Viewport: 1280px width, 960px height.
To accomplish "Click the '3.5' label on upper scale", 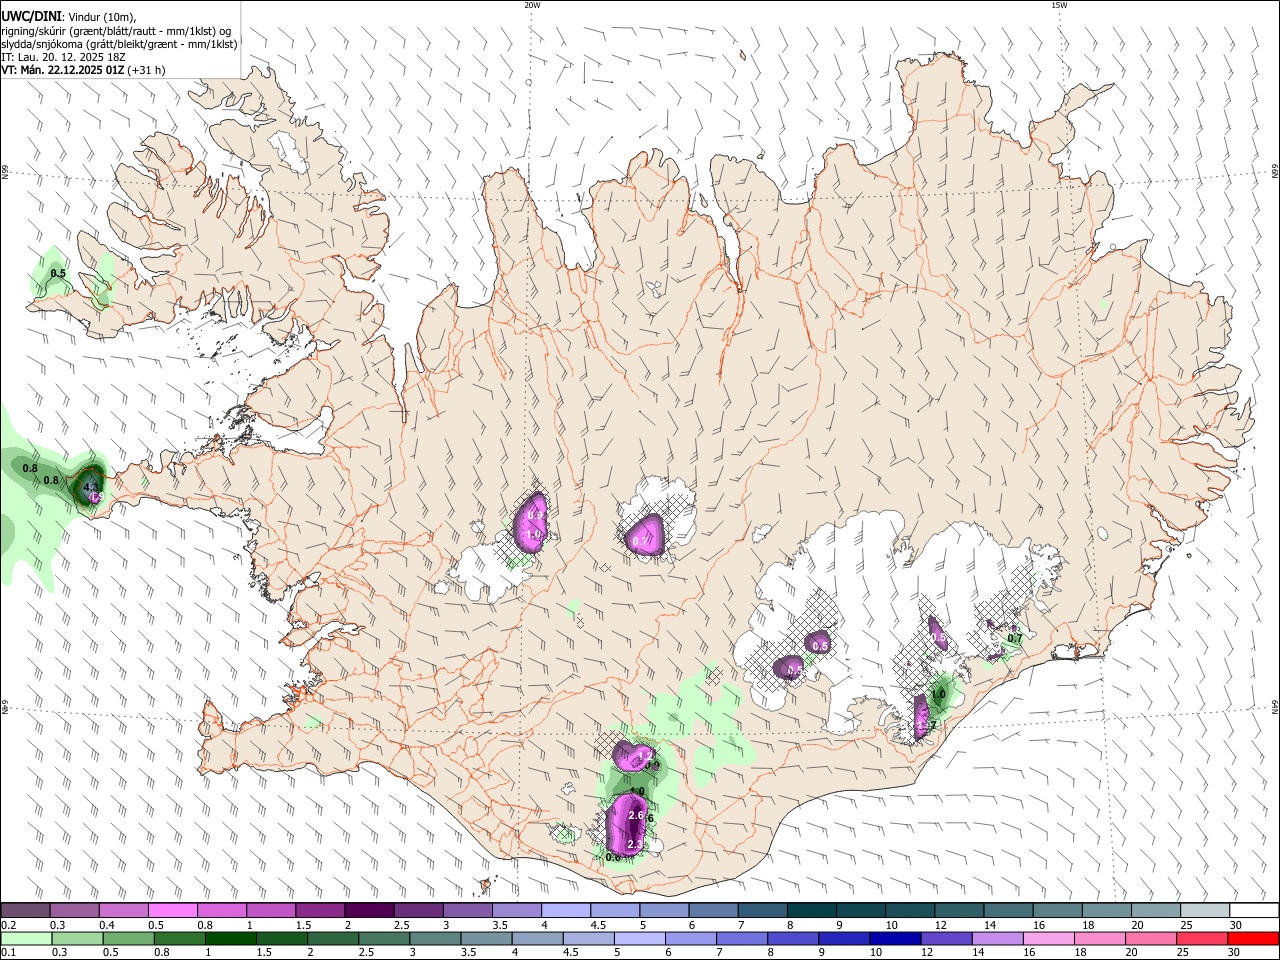I will [x=500, y=926].
